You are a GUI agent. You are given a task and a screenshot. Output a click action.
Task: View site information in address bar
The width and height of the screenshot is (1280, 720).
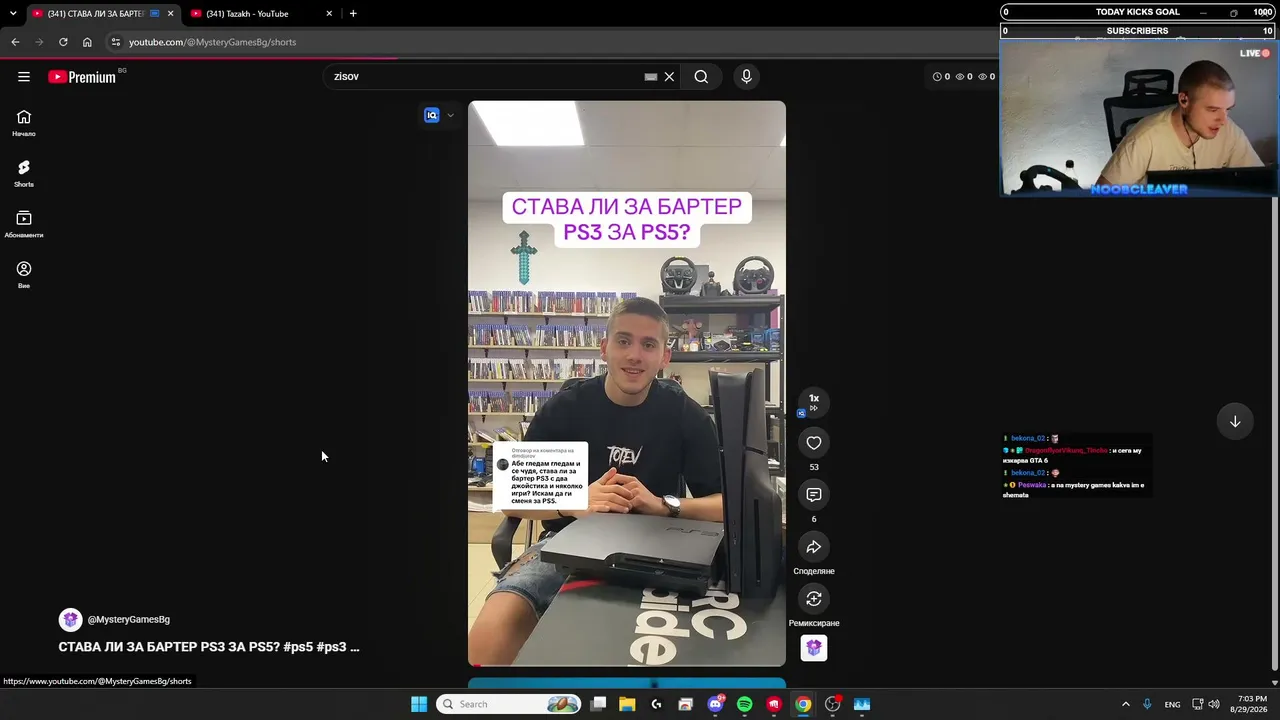point(116,42)
